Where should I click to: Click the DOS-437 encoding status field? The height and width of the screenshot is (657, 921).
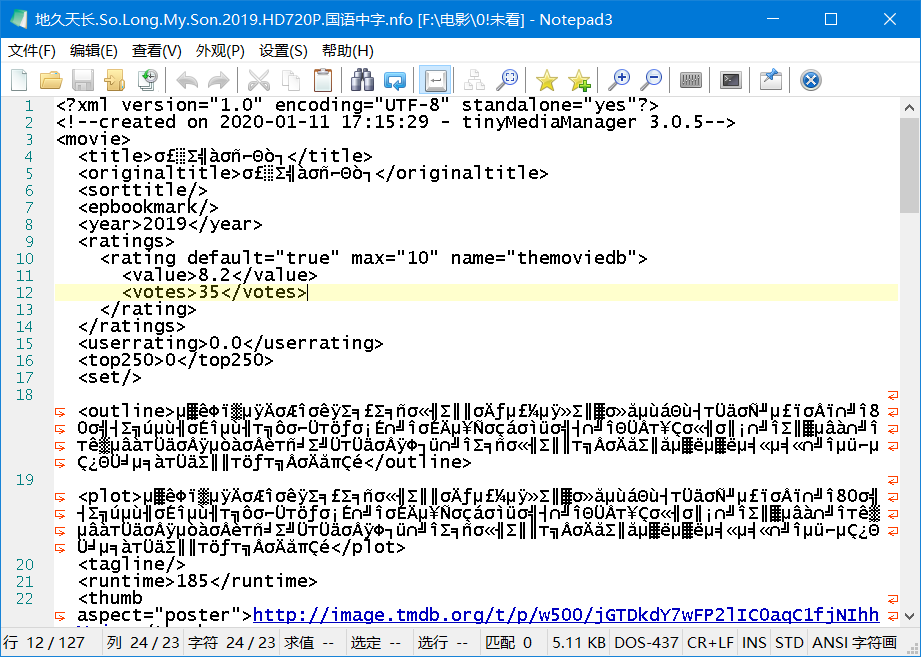[x=646, y=642]
